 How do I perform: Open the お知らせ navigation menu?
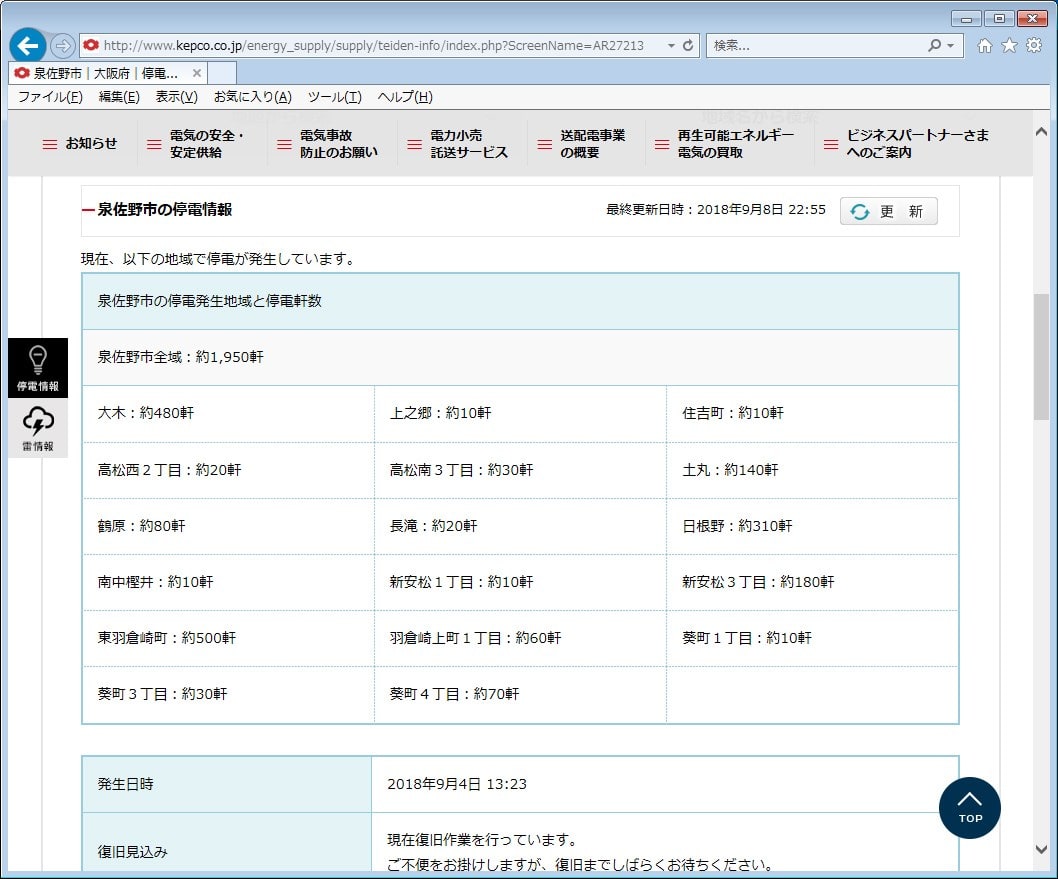(x=80, y=144)
